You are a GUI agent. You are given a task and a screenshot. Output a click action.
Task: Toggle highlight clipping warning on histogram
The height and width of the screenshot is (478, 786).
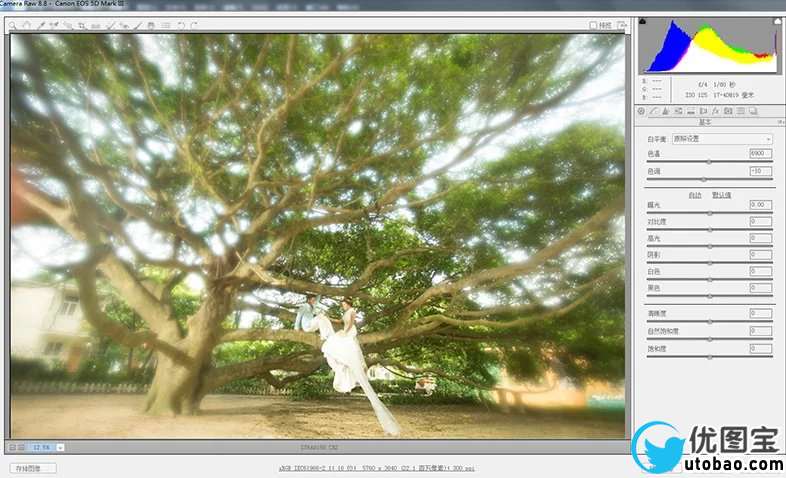pyautogui.click(x=777, y=21)
